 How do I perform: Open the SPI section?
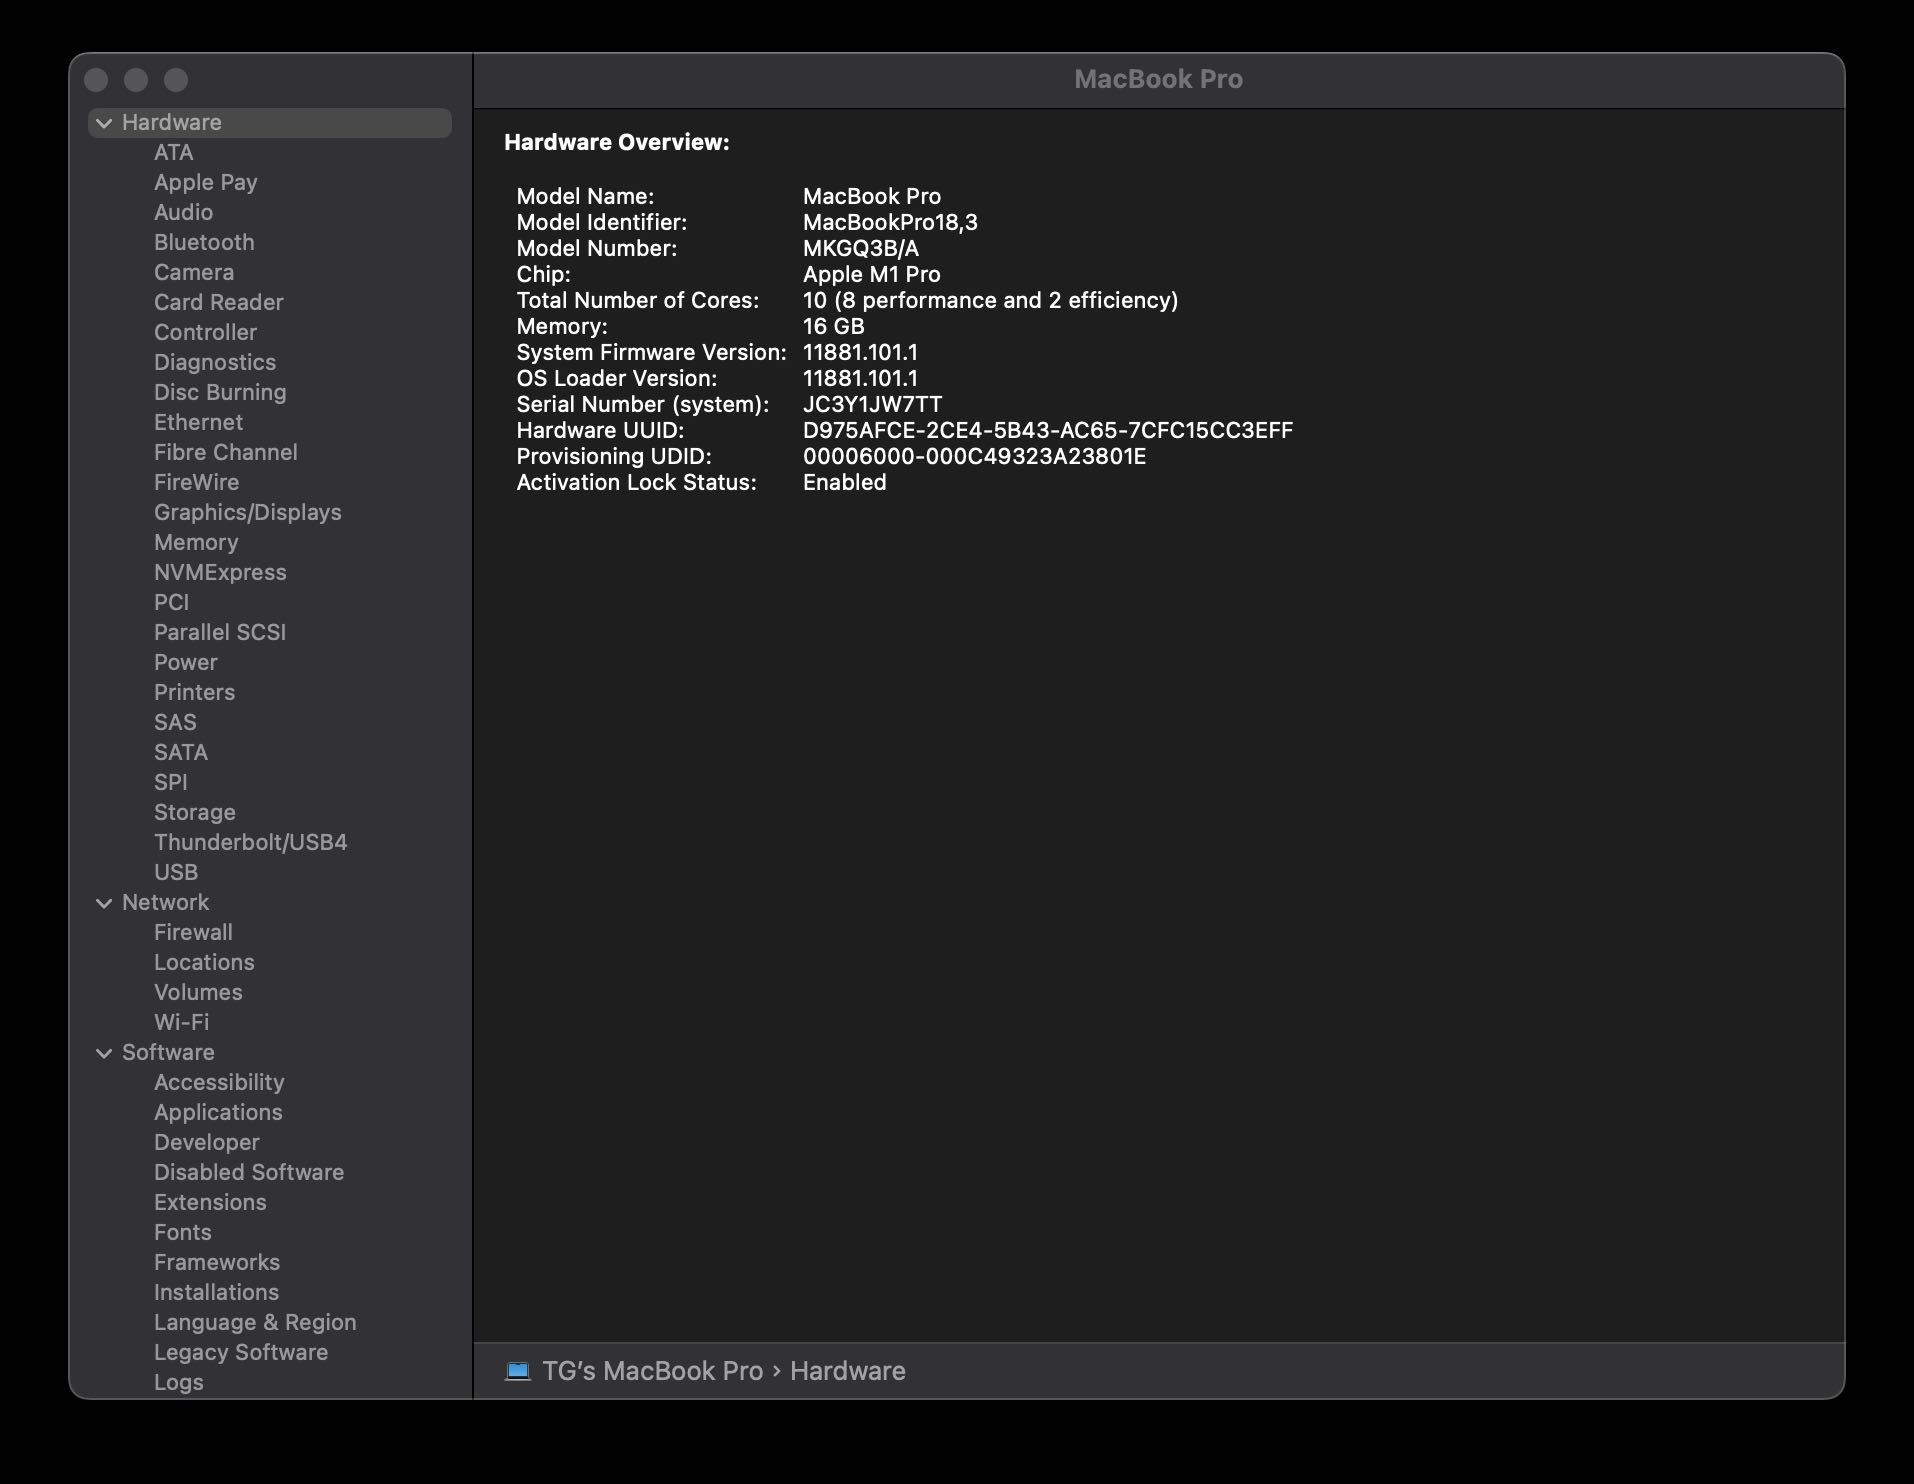[x=171, y=783]
